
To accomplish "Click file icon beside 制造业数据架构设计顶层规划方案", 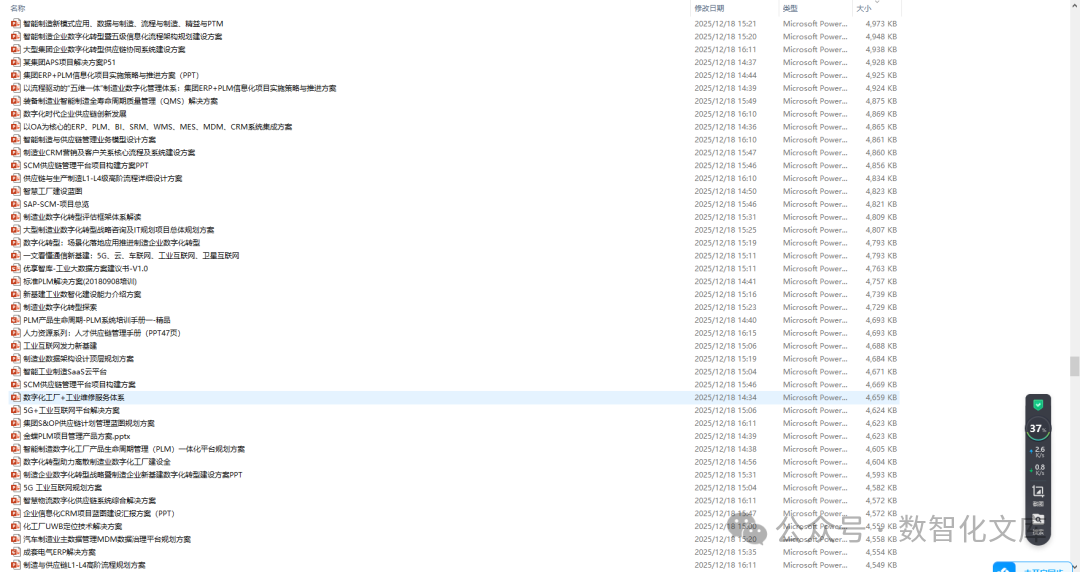I will click(x=16, y=358).
